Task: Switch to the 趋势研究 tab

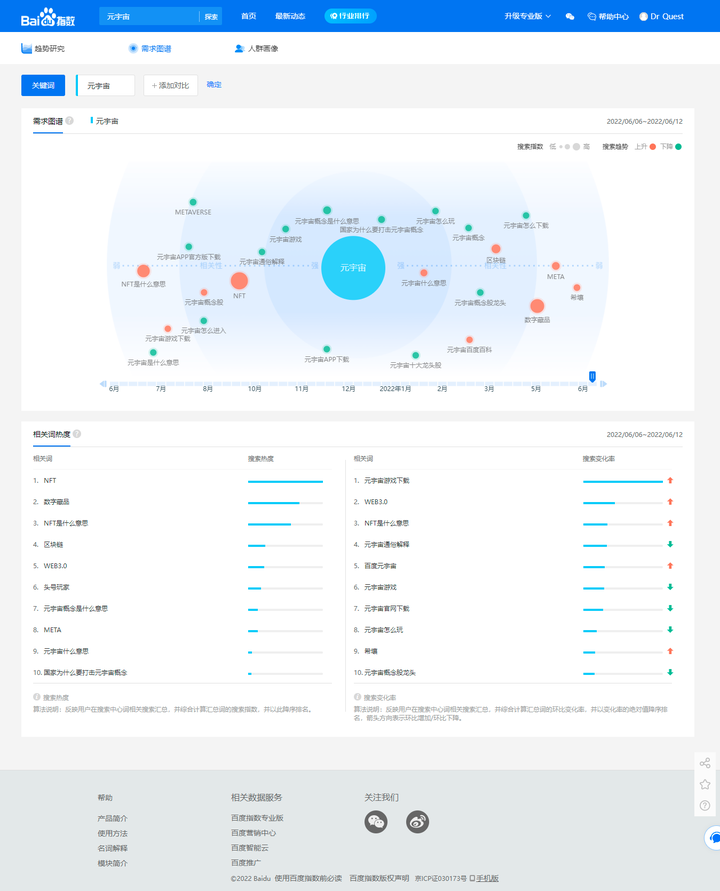Action: click(43, 48)
